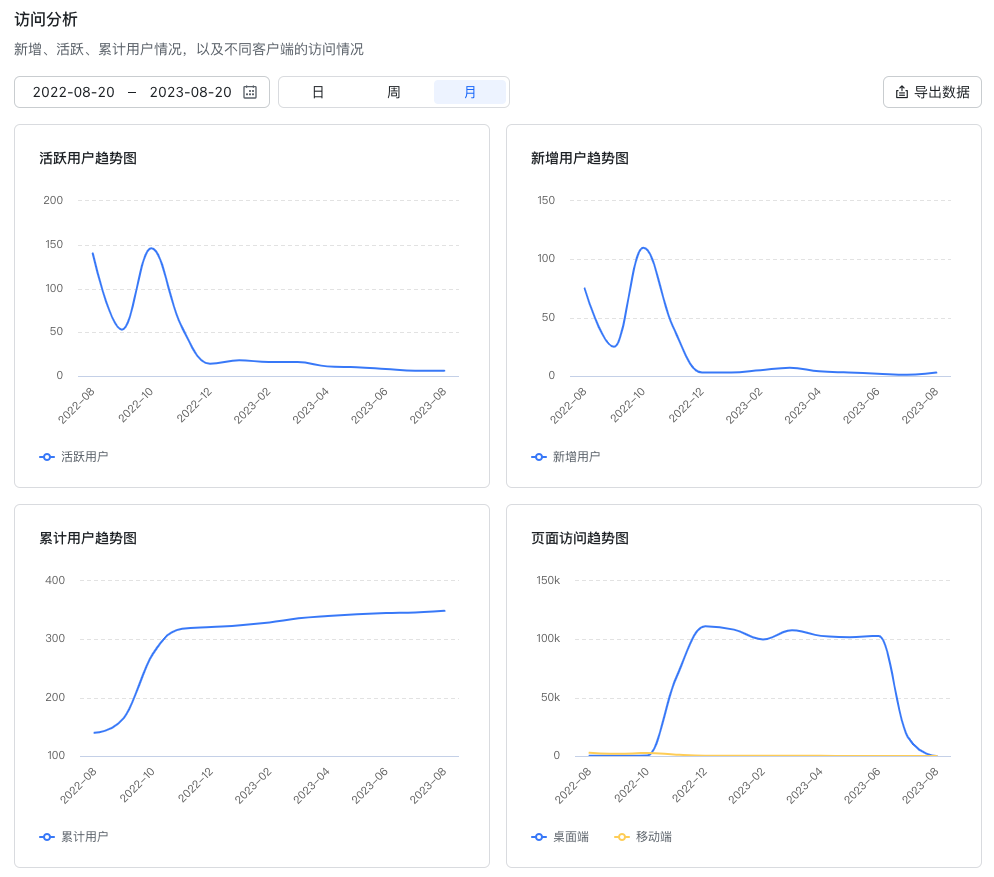Image resolution: width=994 pixels, height=877 pixels.
Task: Click the 2022-10 peak on 新增用户 chart
Action: (643, 247)
